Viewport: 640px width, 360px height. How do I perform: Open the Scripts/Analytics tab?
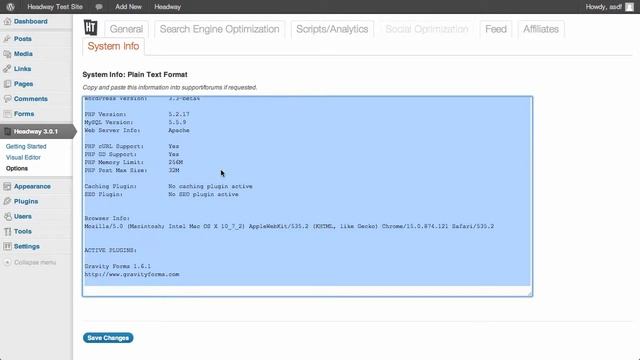point(332,29)
